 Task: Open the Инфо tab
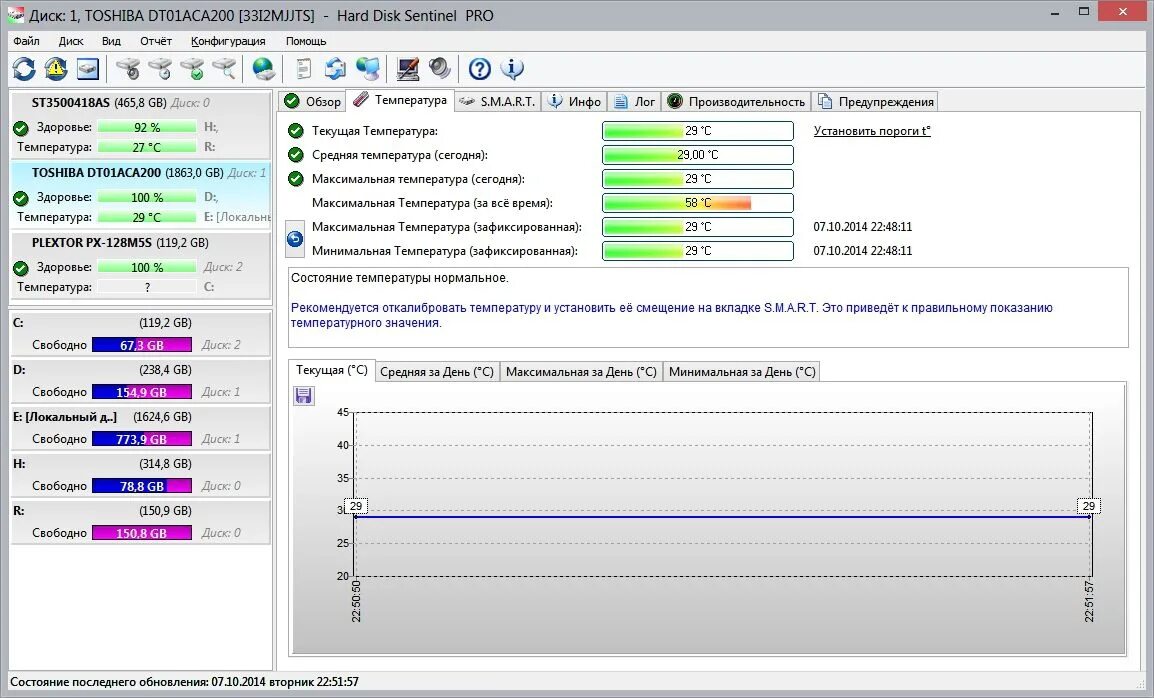(x=575, y=102)
